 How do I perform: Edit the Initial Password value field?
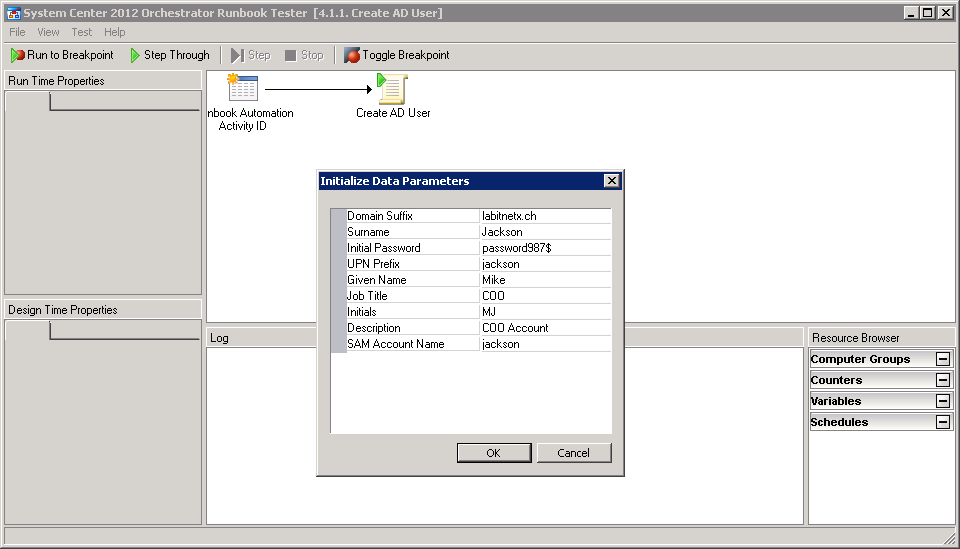[545, 248]
